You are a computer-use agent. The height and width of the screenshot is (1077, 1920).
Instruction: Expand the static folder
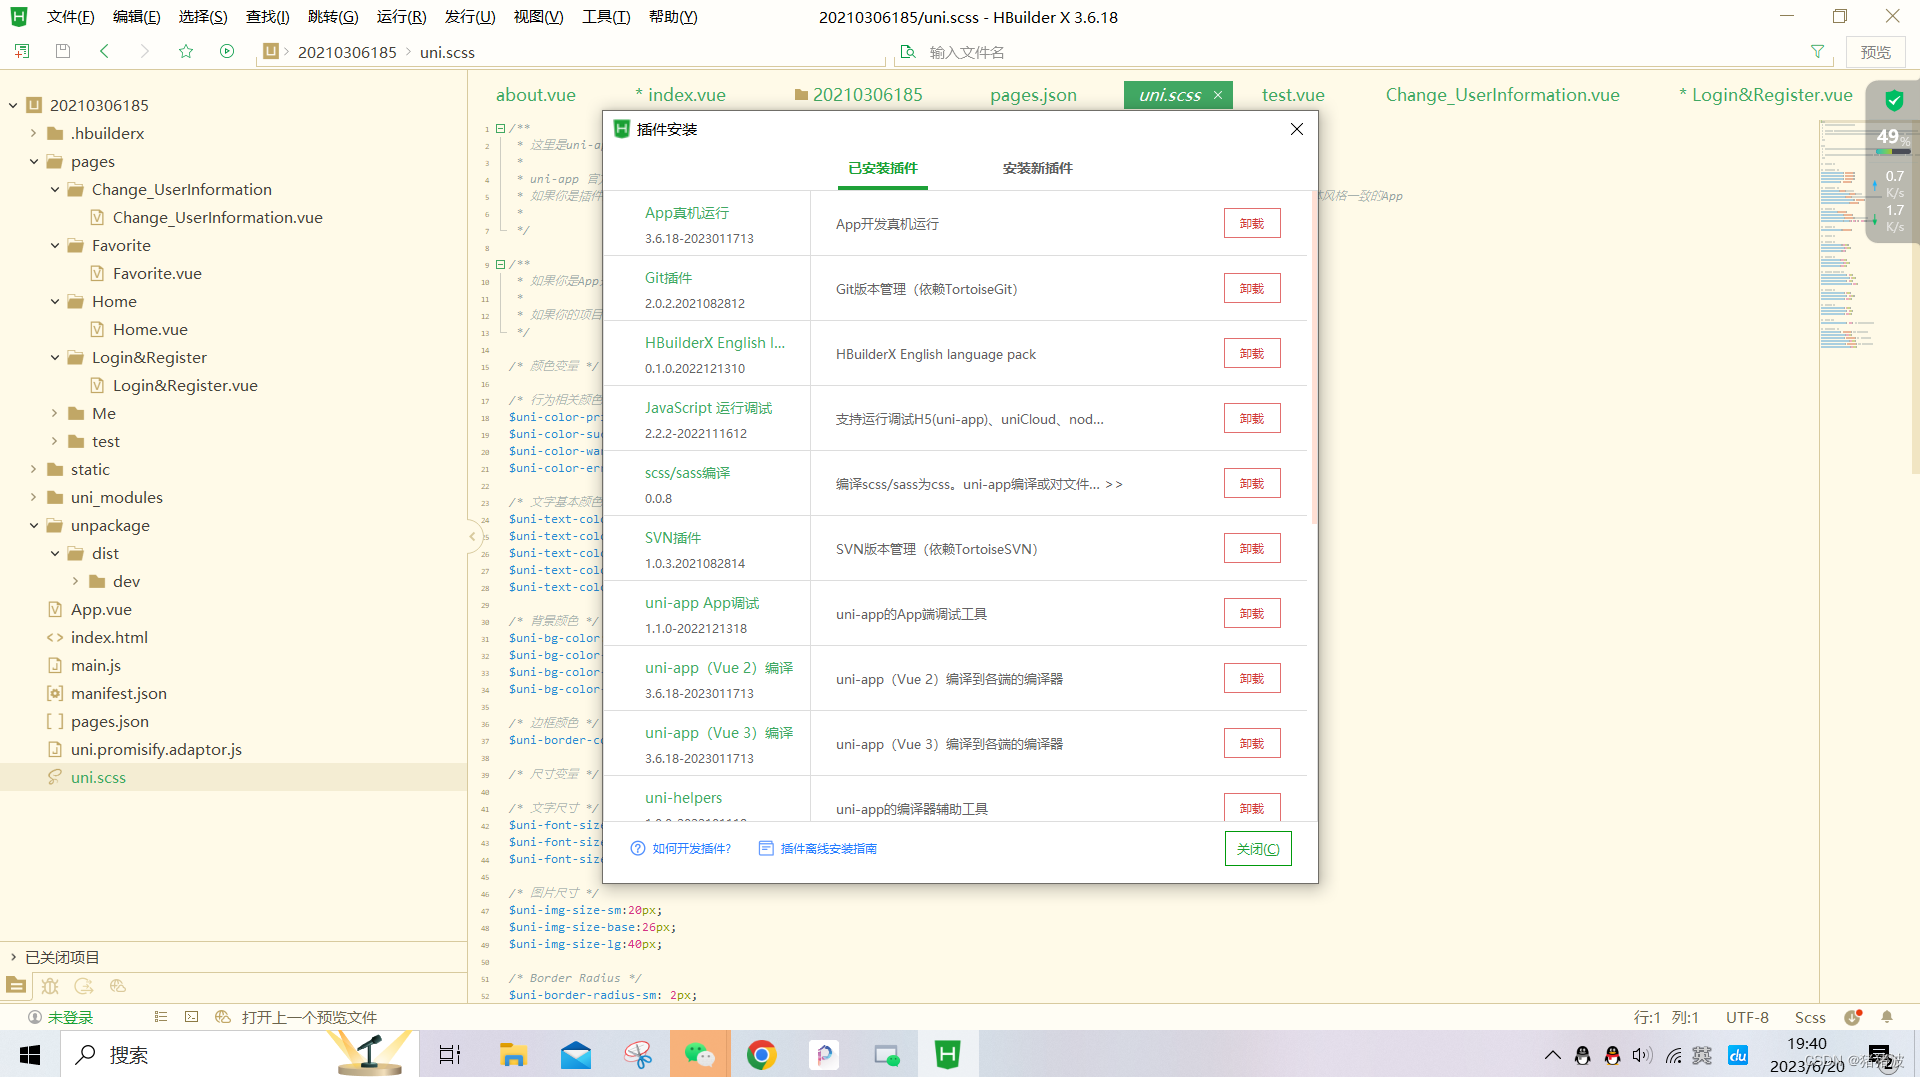33,469
